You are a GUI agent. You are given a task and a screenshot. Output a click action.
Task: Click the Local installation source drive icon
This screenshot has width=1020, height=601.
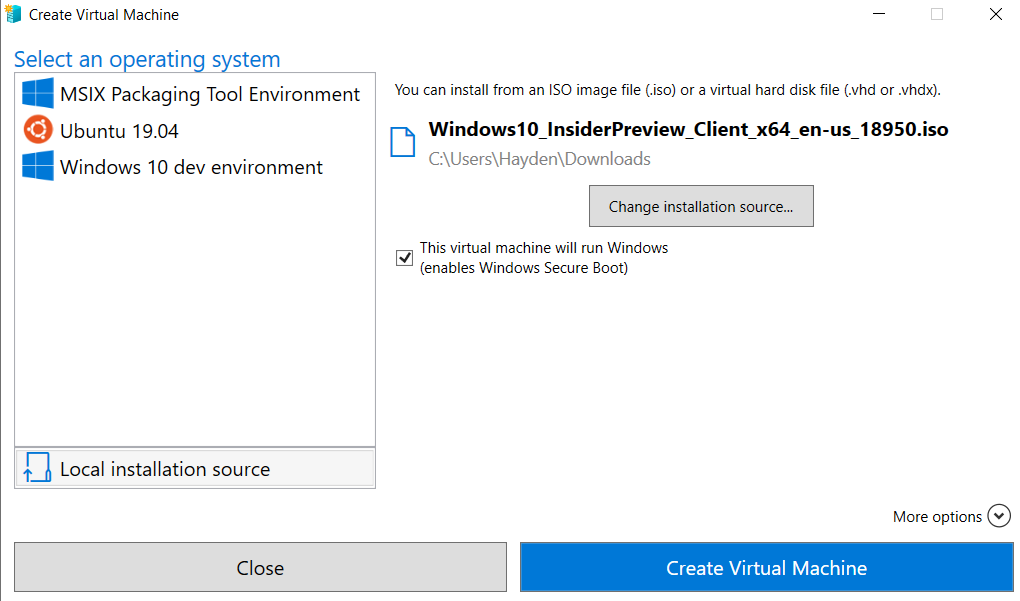click(37, 468)
